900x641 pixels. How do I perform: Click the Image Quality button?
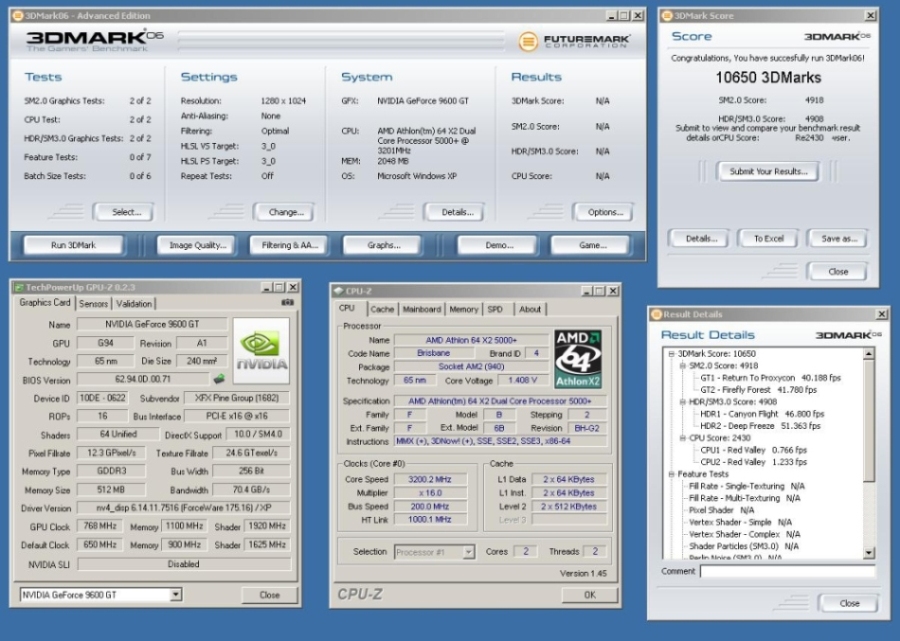pyautogui.click(x=197, y=245)
